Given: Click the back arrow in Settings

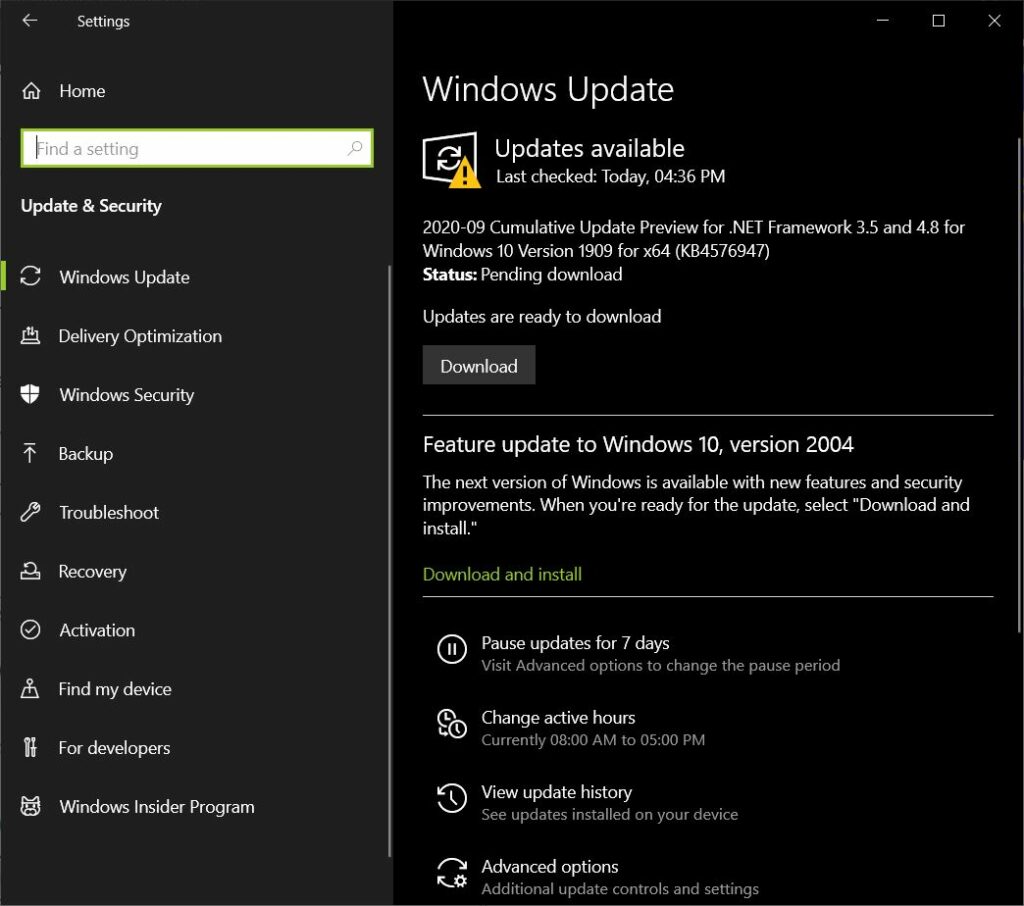Looking at the screenshot, I should 29,20.
